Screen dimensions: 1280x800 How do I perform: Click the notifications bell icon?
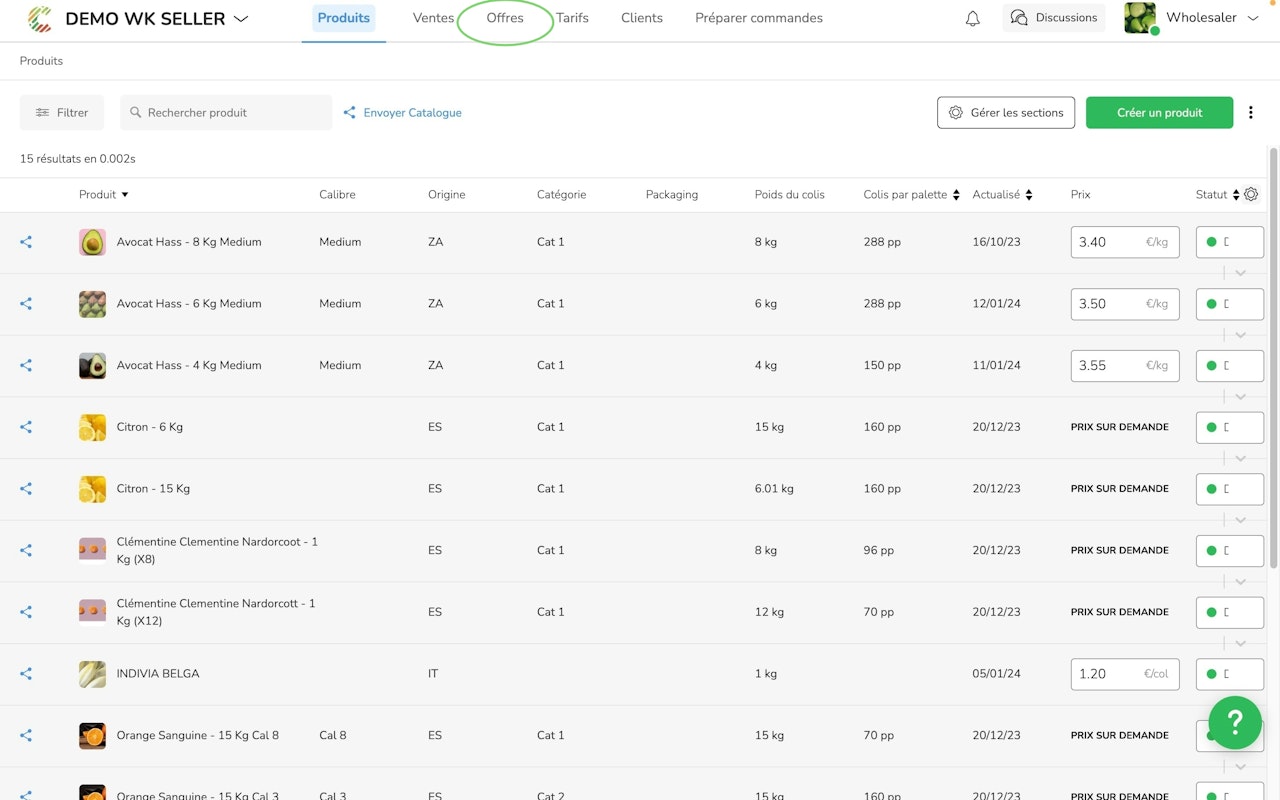click(972, 19)
